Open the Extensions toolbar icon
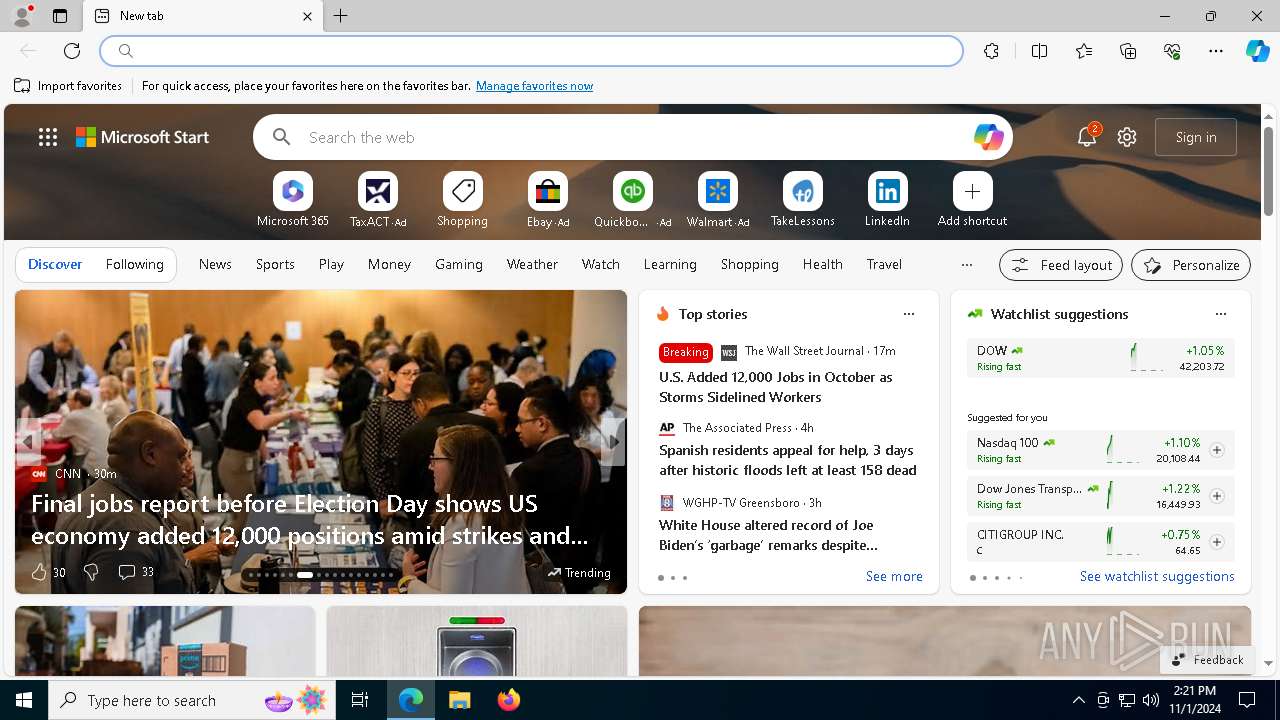Screen dimensions: 1280x720 (x=991, y=51)
